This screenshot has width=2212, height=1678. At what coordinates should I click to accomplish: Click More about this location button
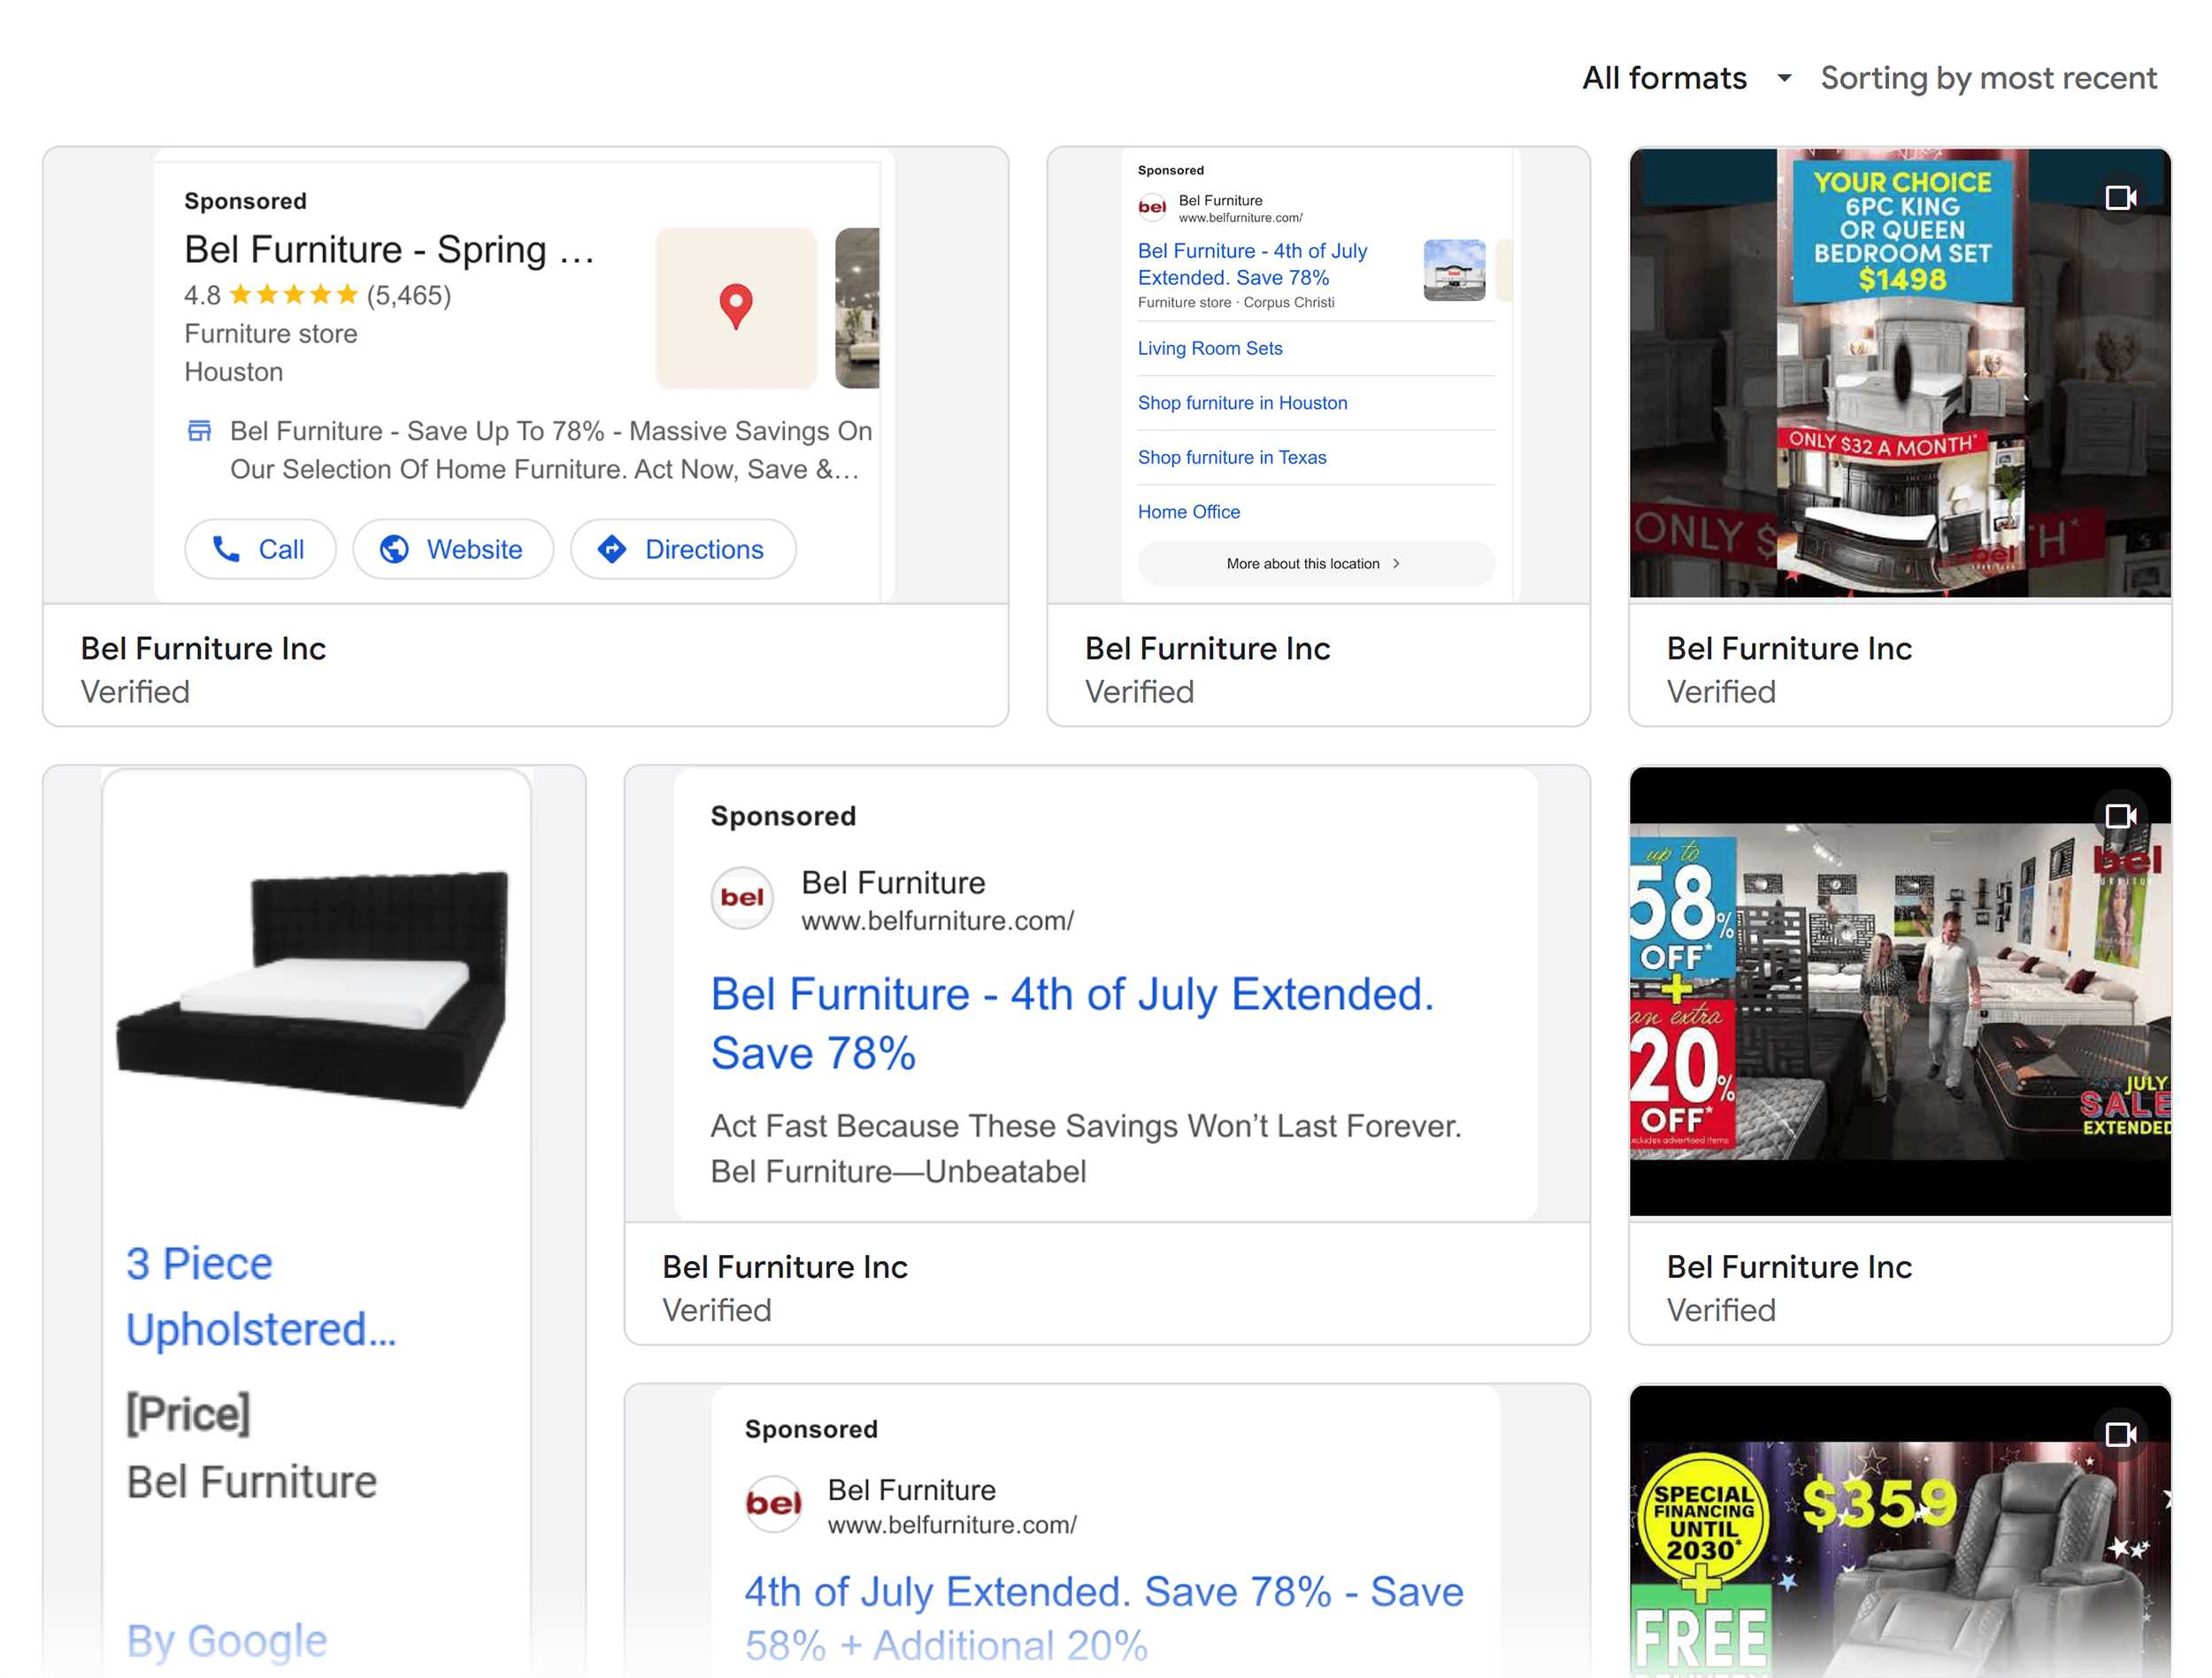1316,563
